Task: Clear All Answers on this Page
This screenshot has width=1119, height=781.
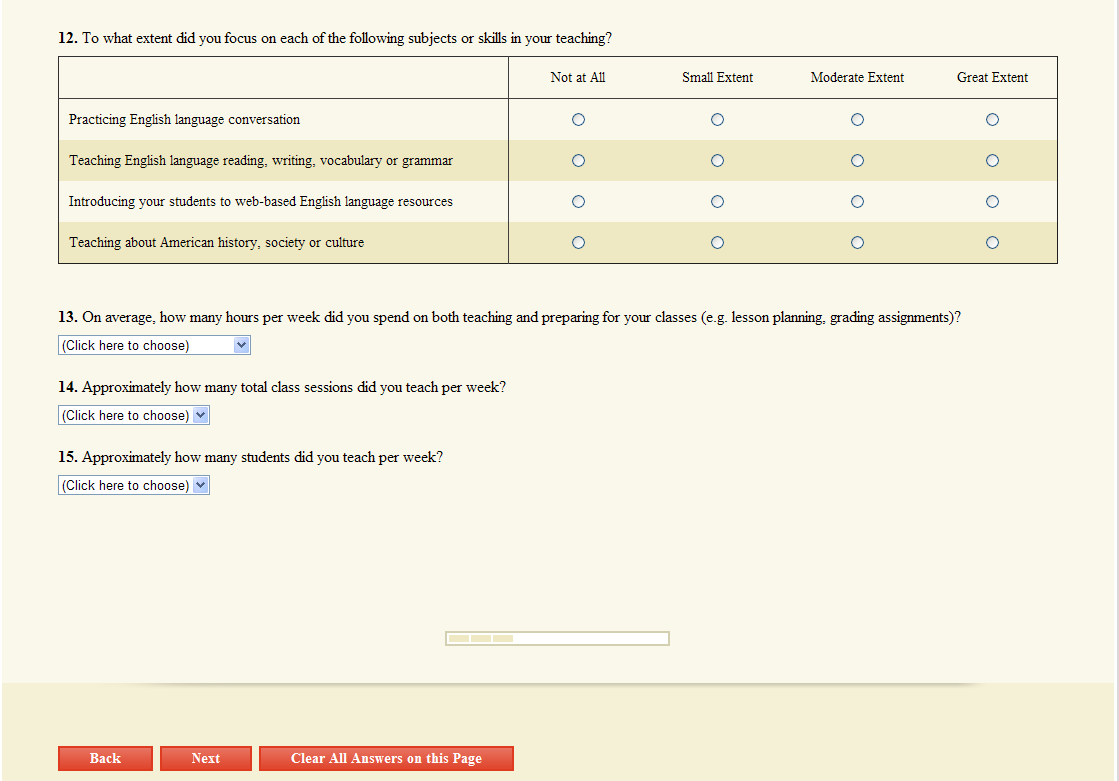Action: coord(386,759)
